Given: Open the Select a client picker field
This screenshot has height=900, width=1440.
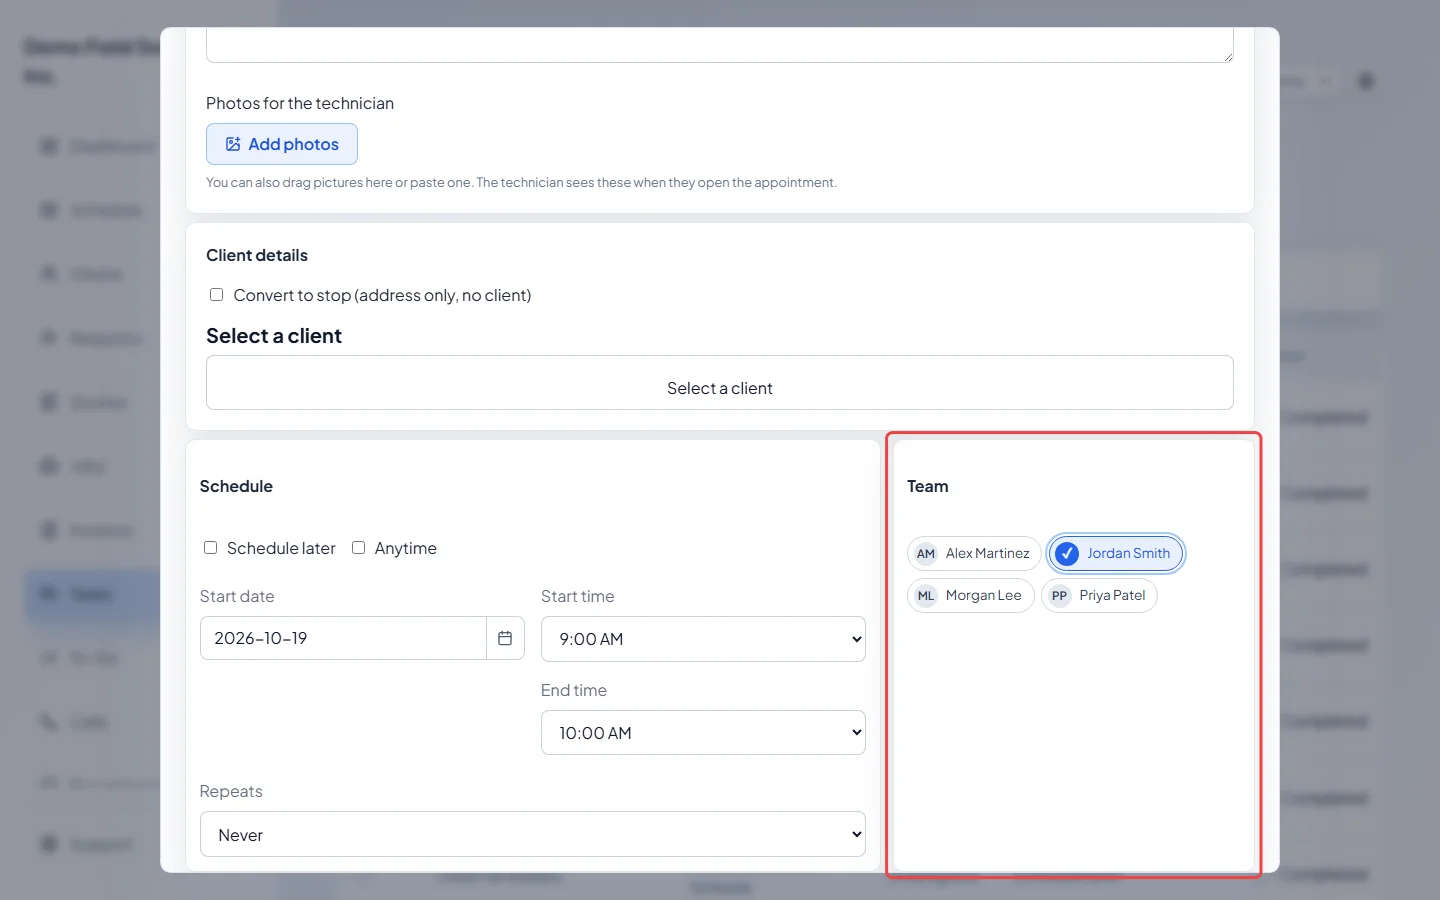Looking at the screenshot, I should coord(720,382).
